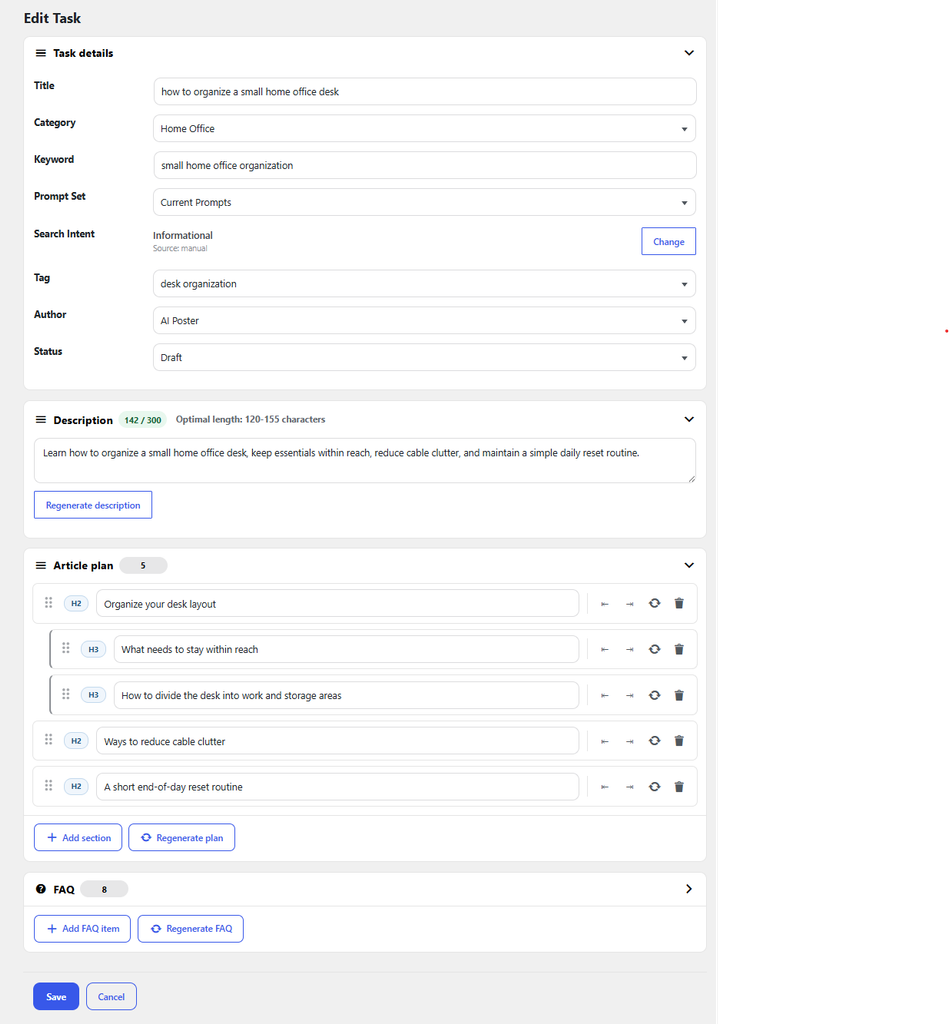Click the Regenerate FAQ button
Viewport: 949px width, 1024px height.
point(191,929)
